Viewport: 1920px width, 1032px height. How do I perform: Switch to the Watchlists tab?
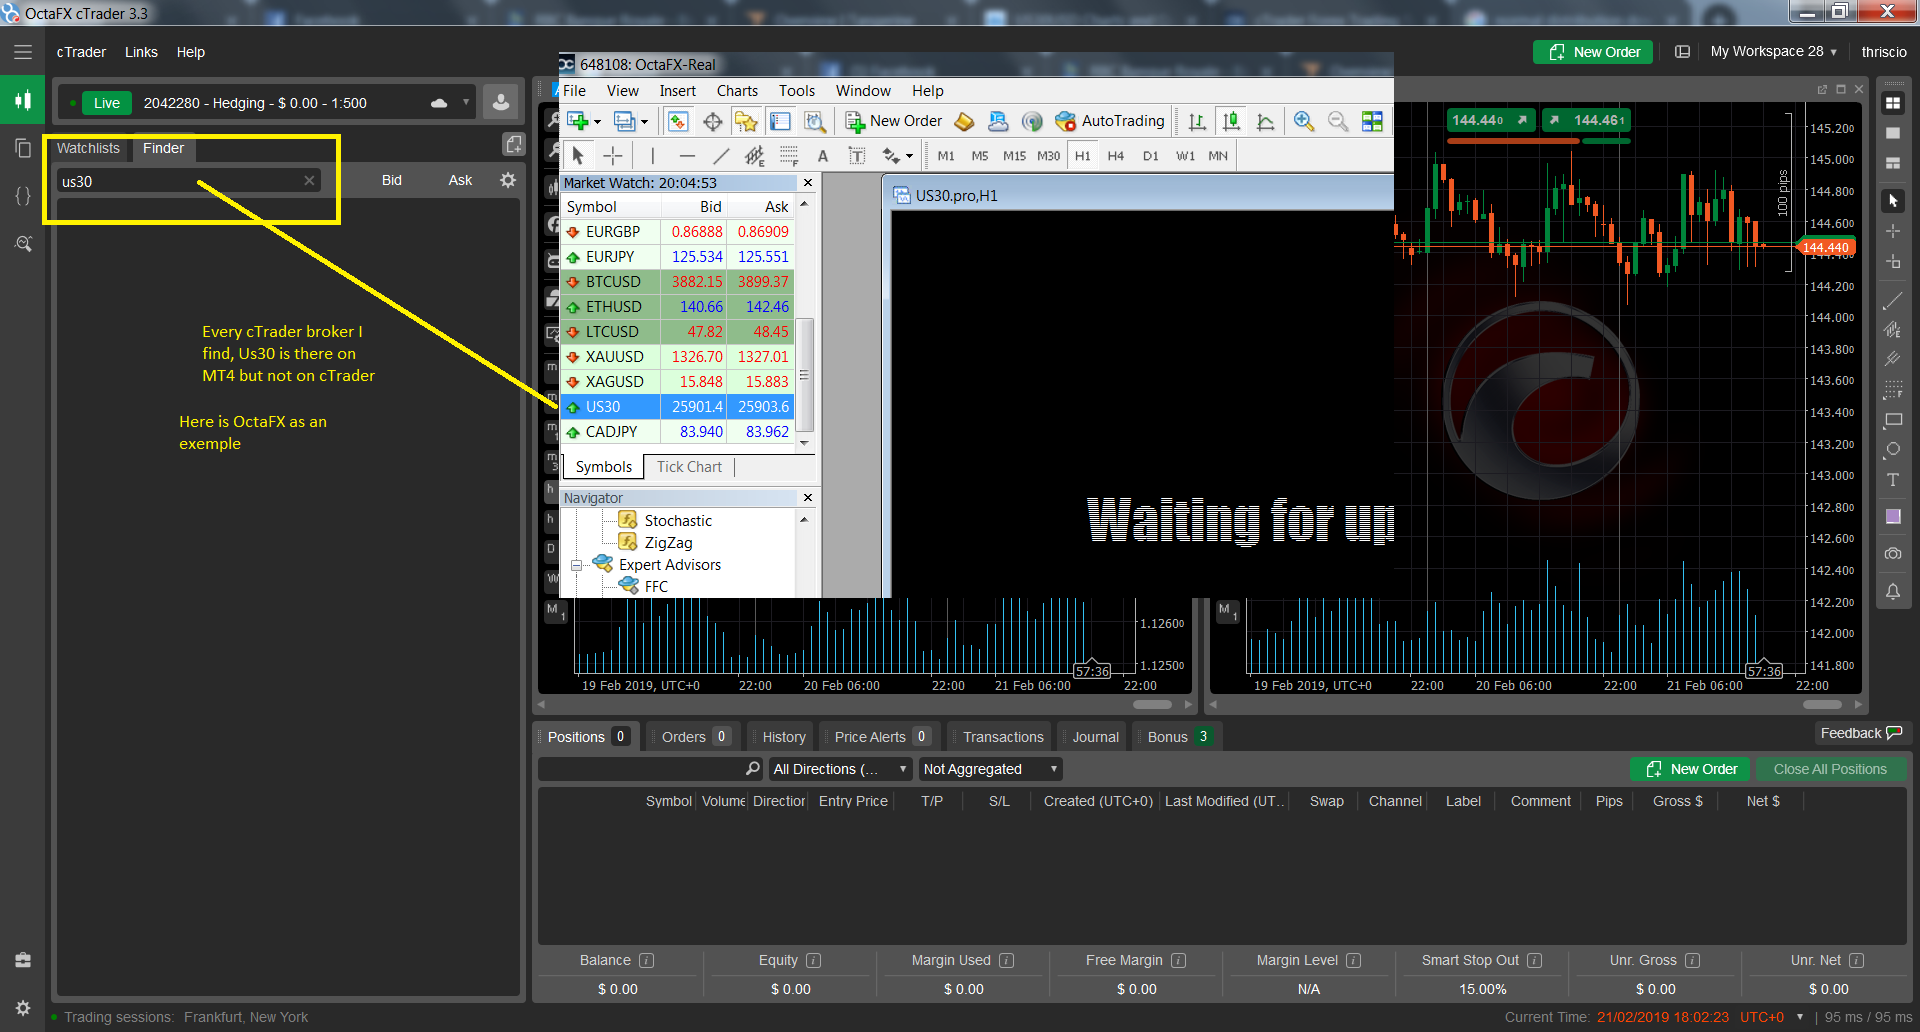point(88,148)
